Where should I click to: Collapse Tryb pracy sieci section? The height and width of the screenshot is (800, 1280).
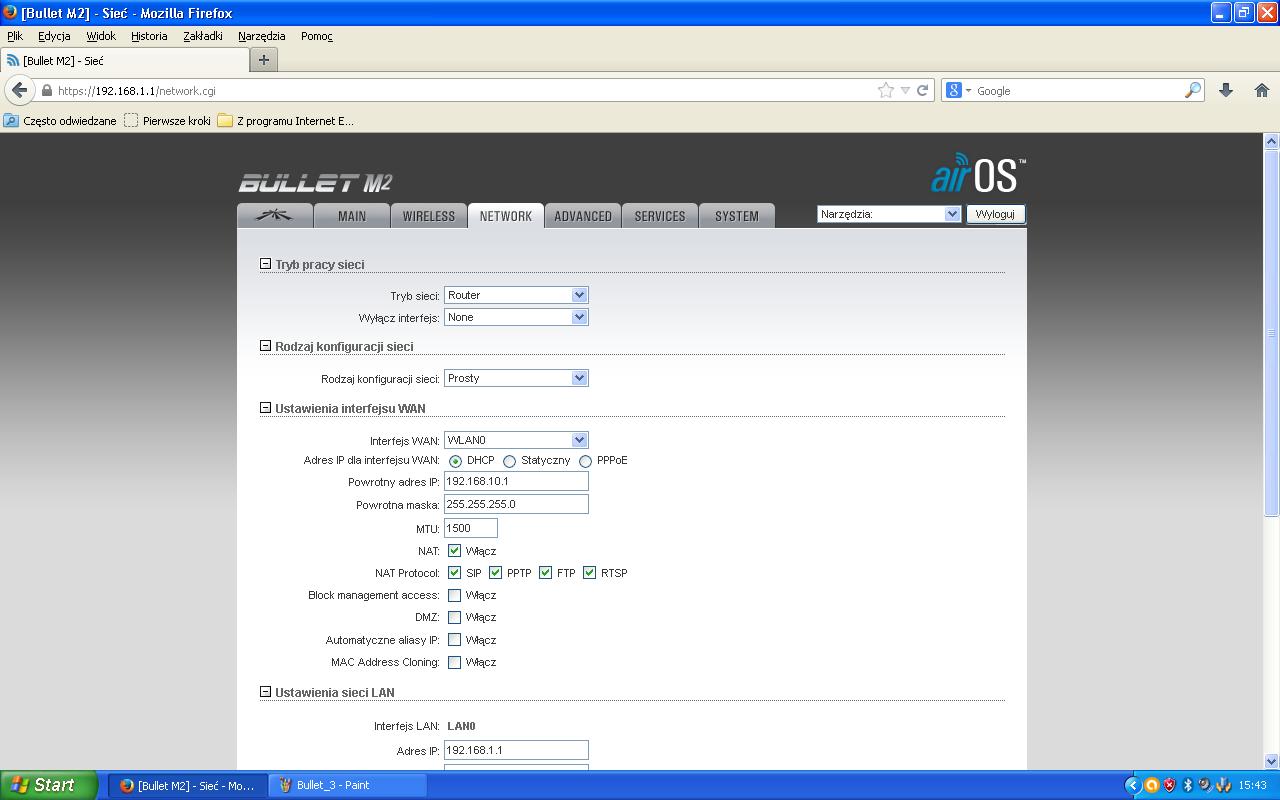coord(265,264)
